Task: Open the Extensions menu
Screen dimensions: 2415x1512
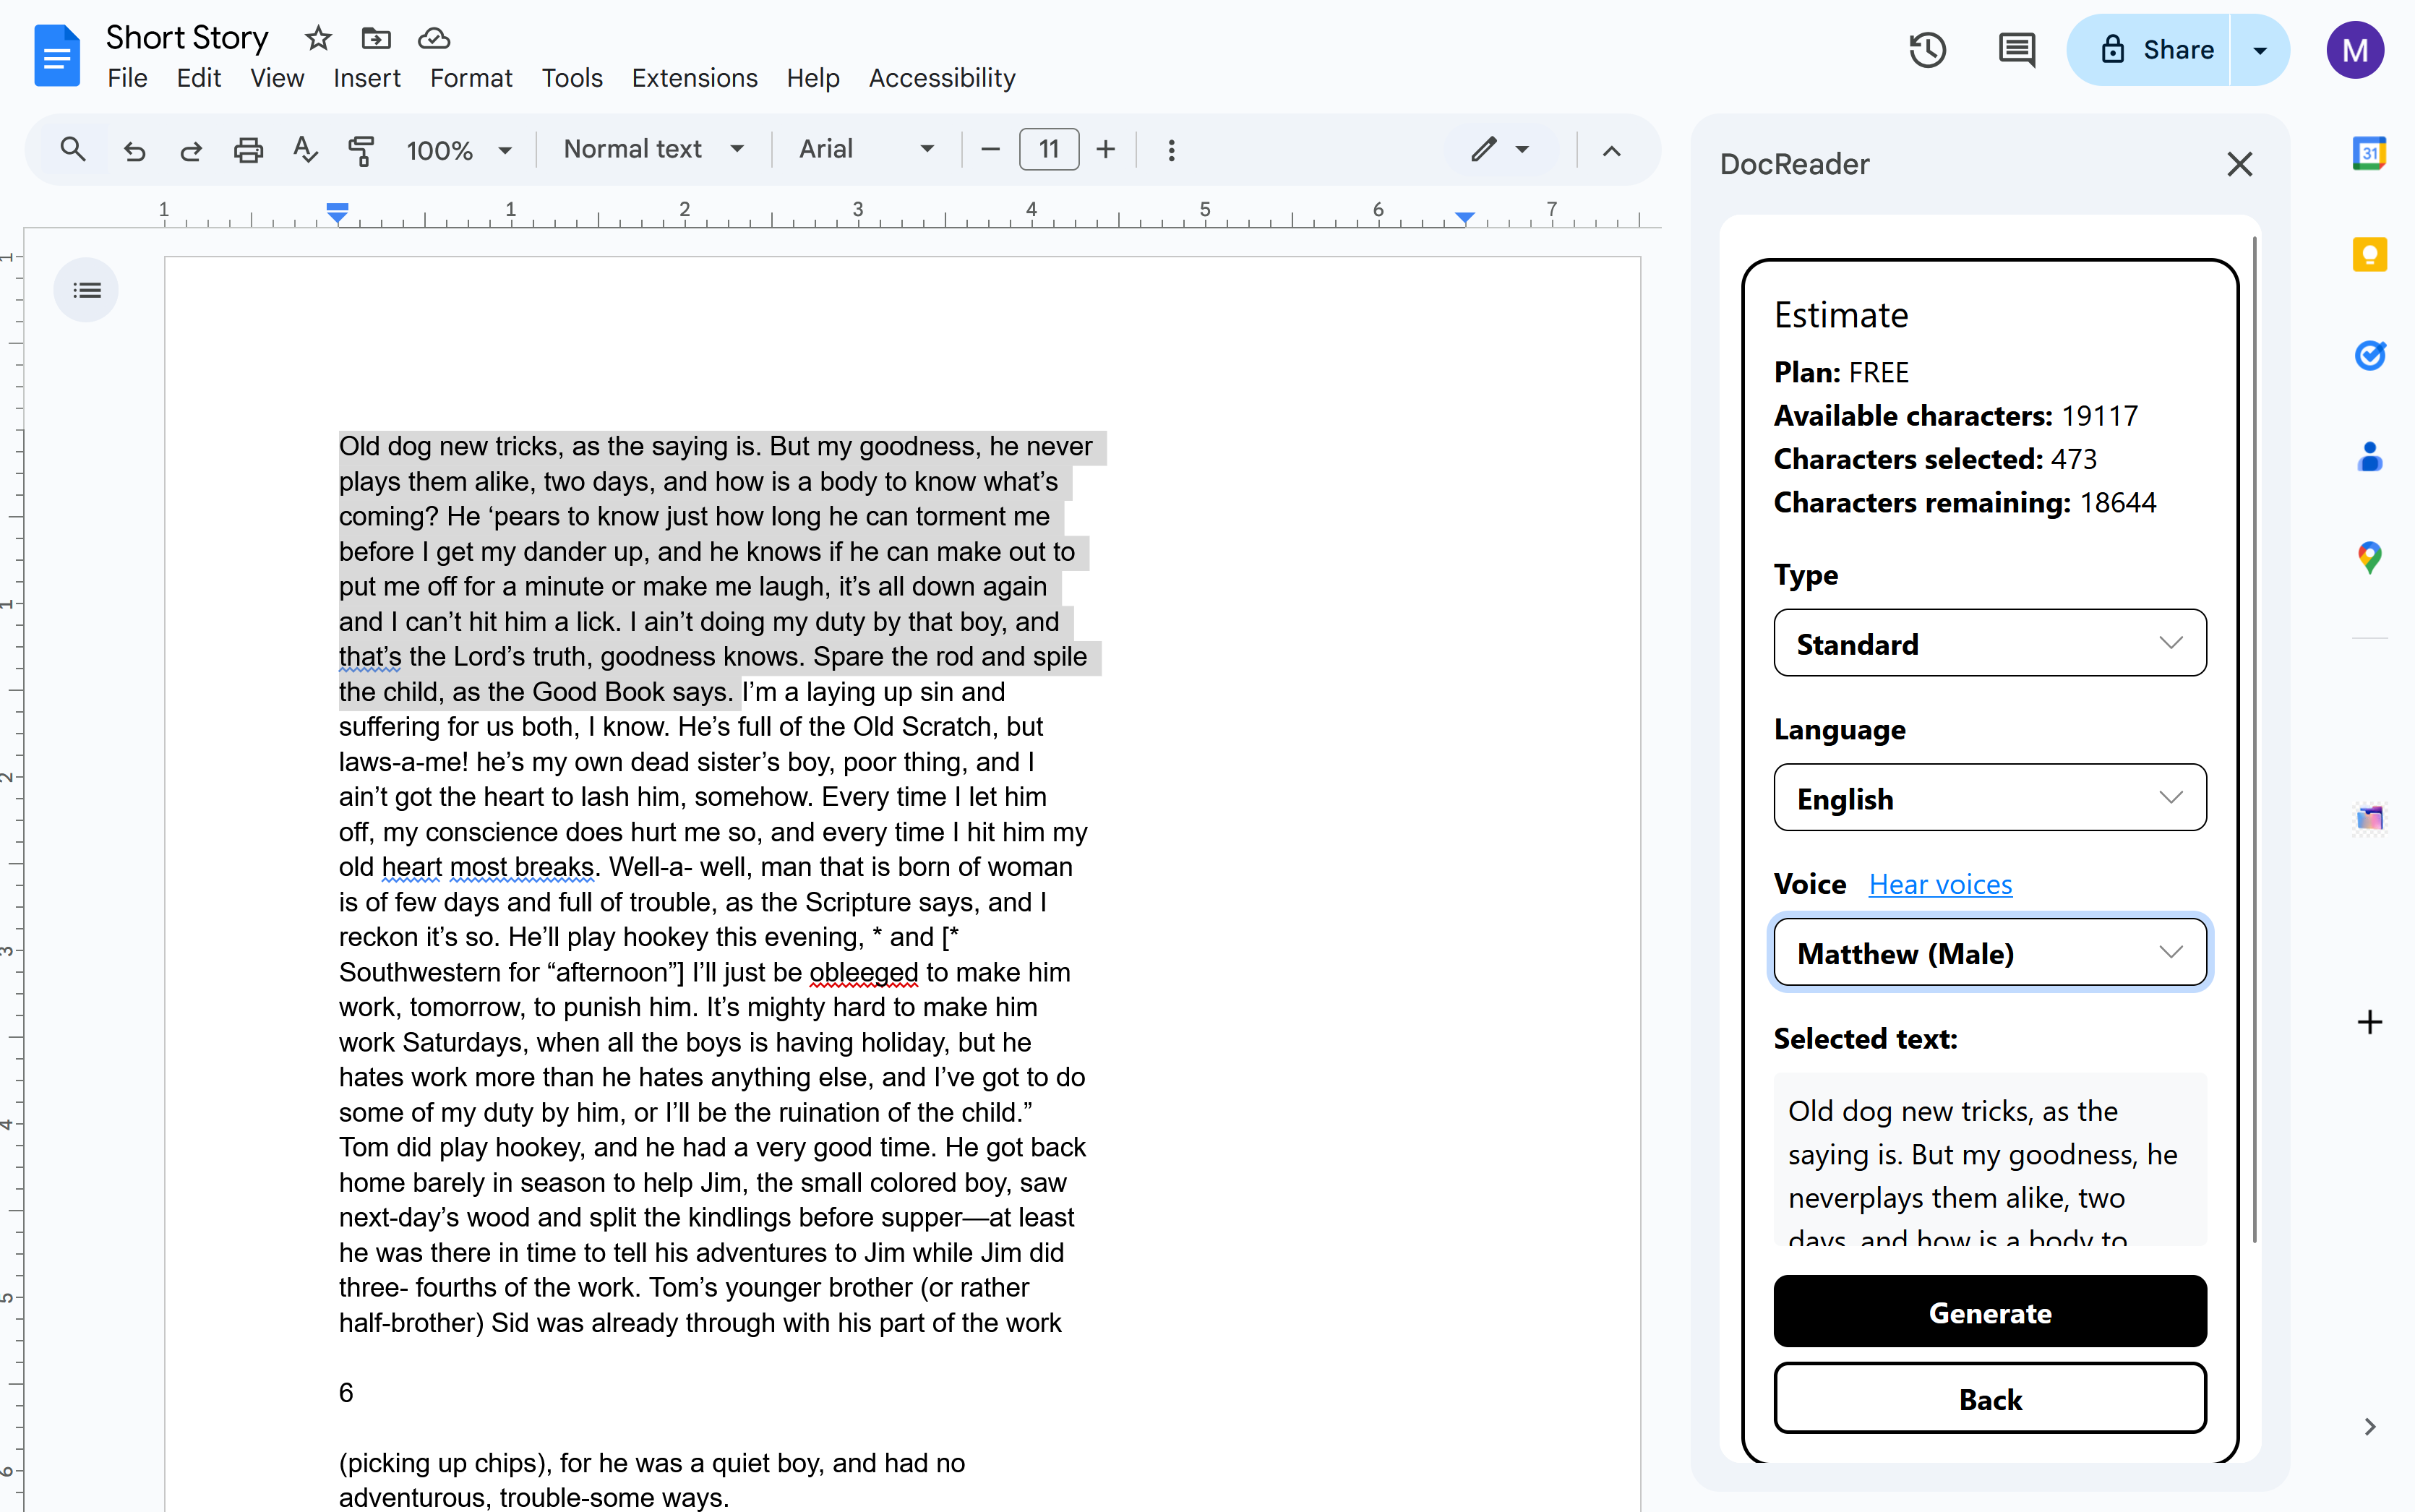Action: tap(694, 78)
